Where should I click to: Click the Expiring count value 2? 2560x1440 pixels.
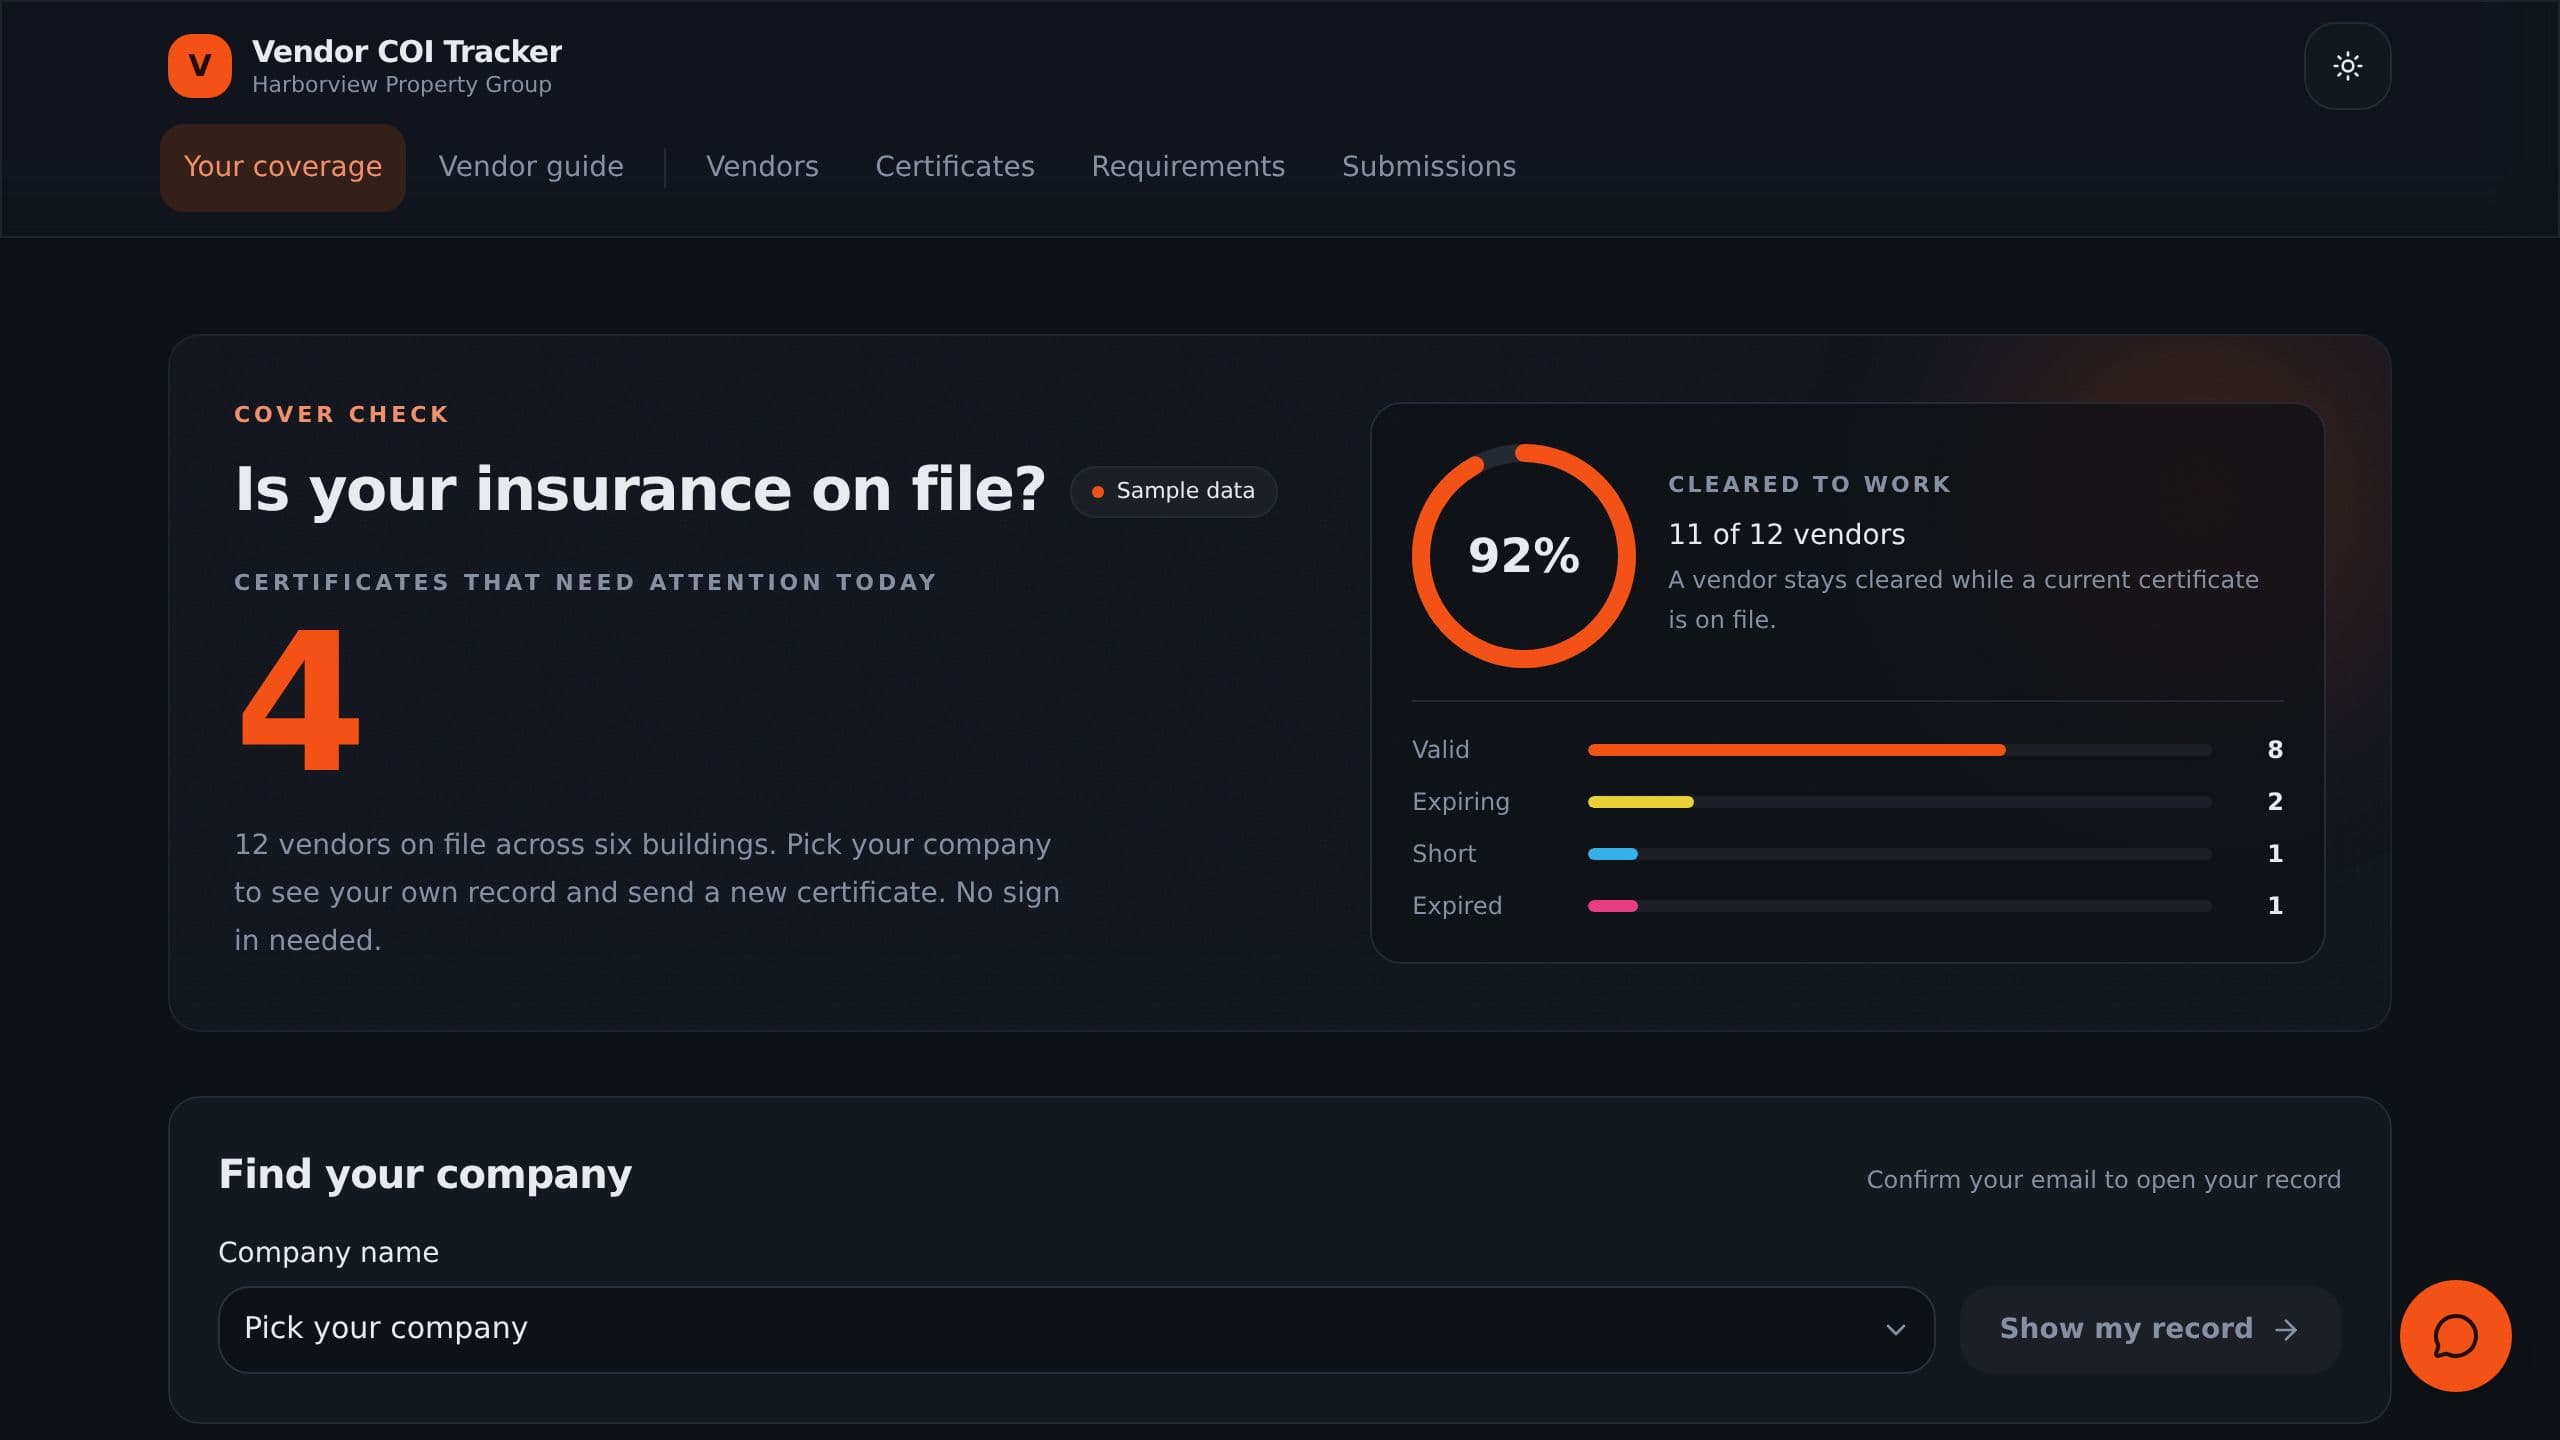tap(2275, 801)
